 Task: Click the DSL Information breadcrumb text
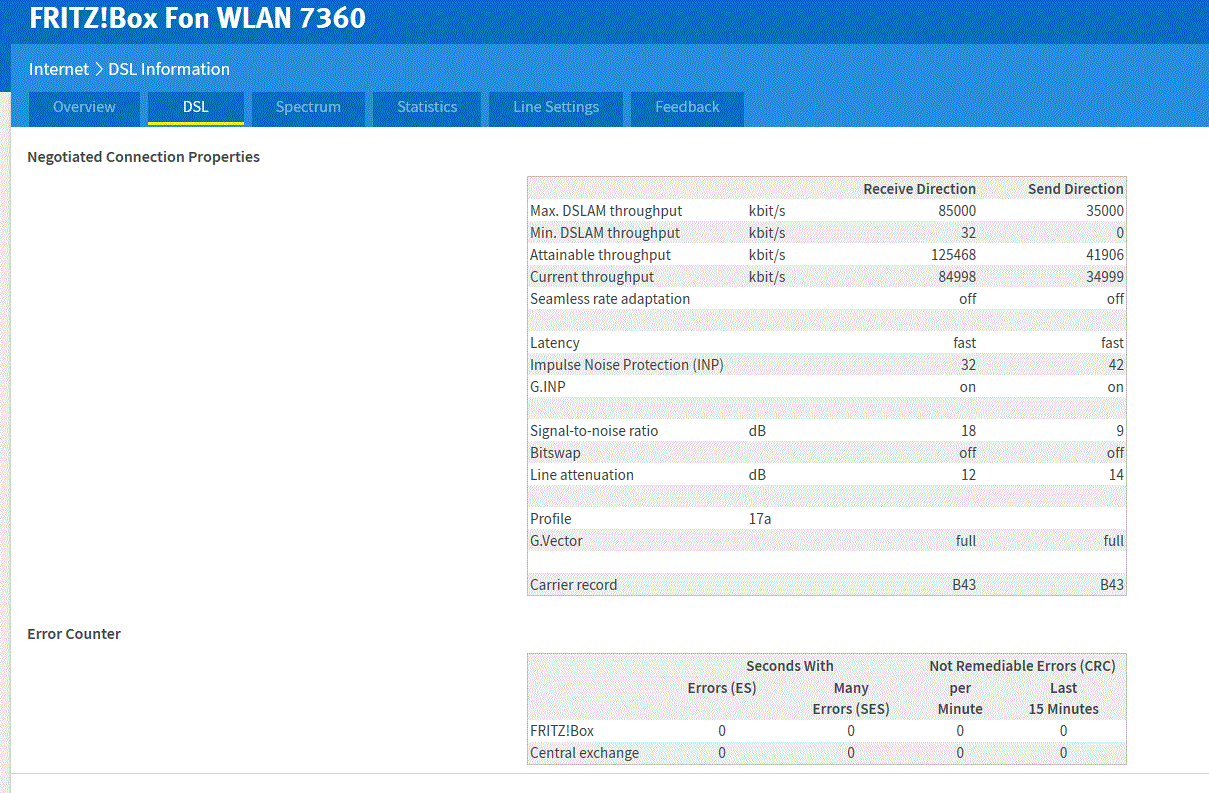pyautogui.click(x=169, y=69)
